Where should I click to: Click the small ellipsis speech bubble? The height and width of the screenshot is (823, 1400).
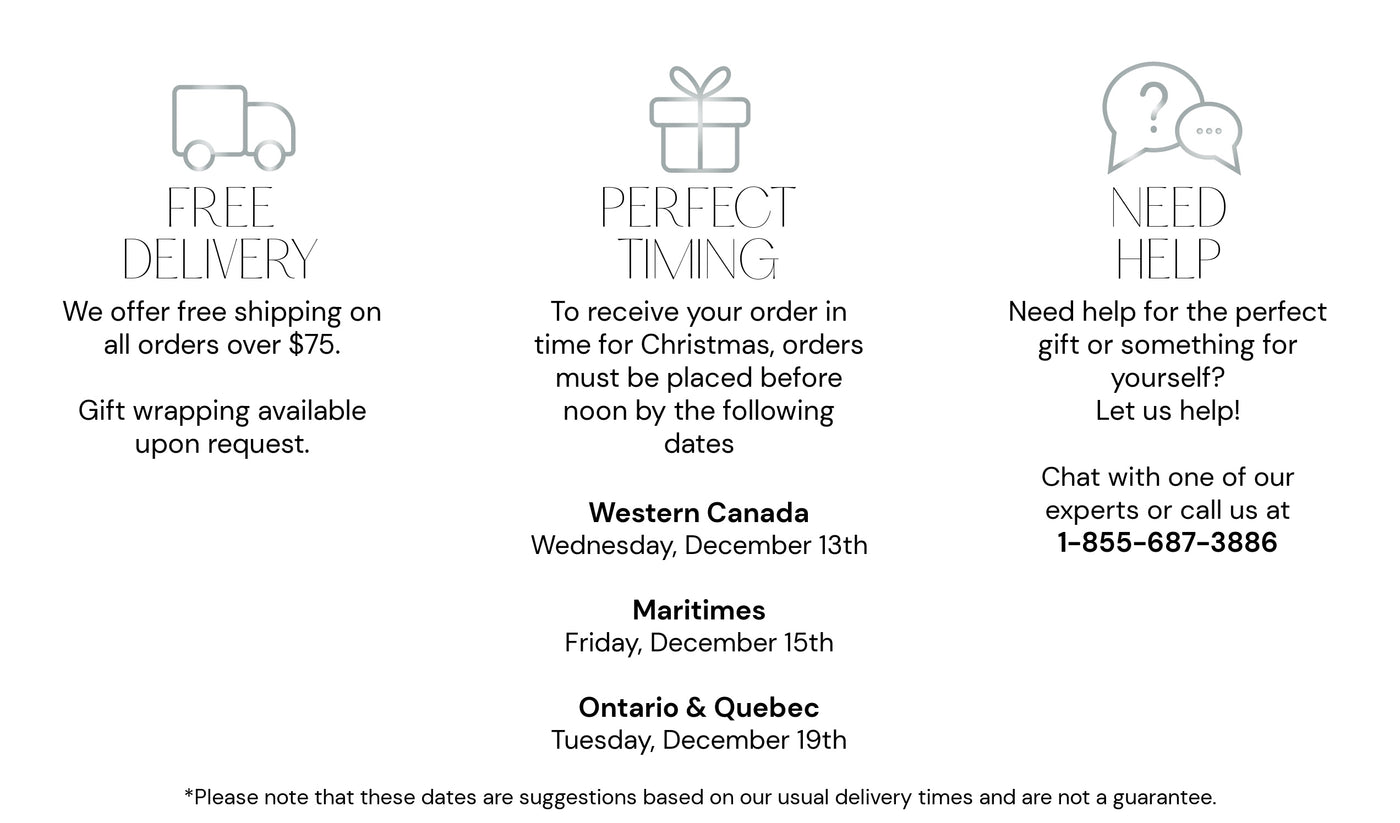pyautogui.click(x=1210, y=136)
